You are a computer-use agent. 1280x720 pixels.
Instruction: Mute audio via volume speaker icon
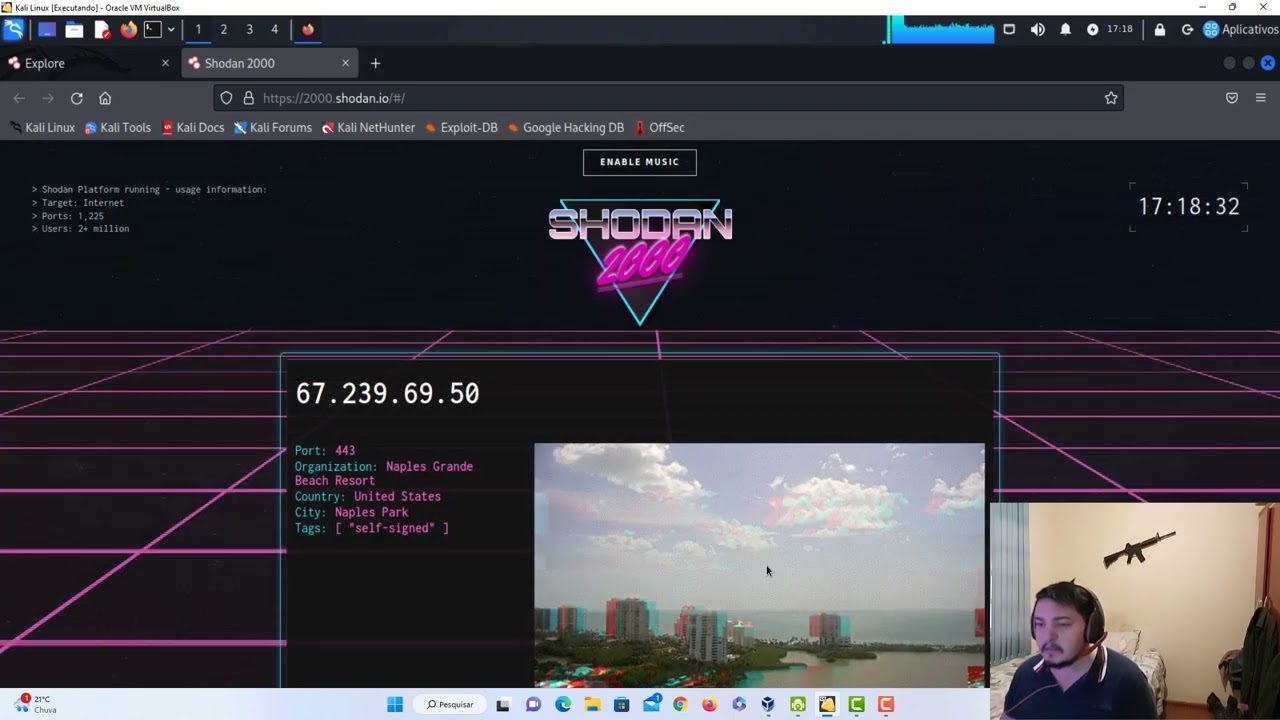click(1037, 30)
